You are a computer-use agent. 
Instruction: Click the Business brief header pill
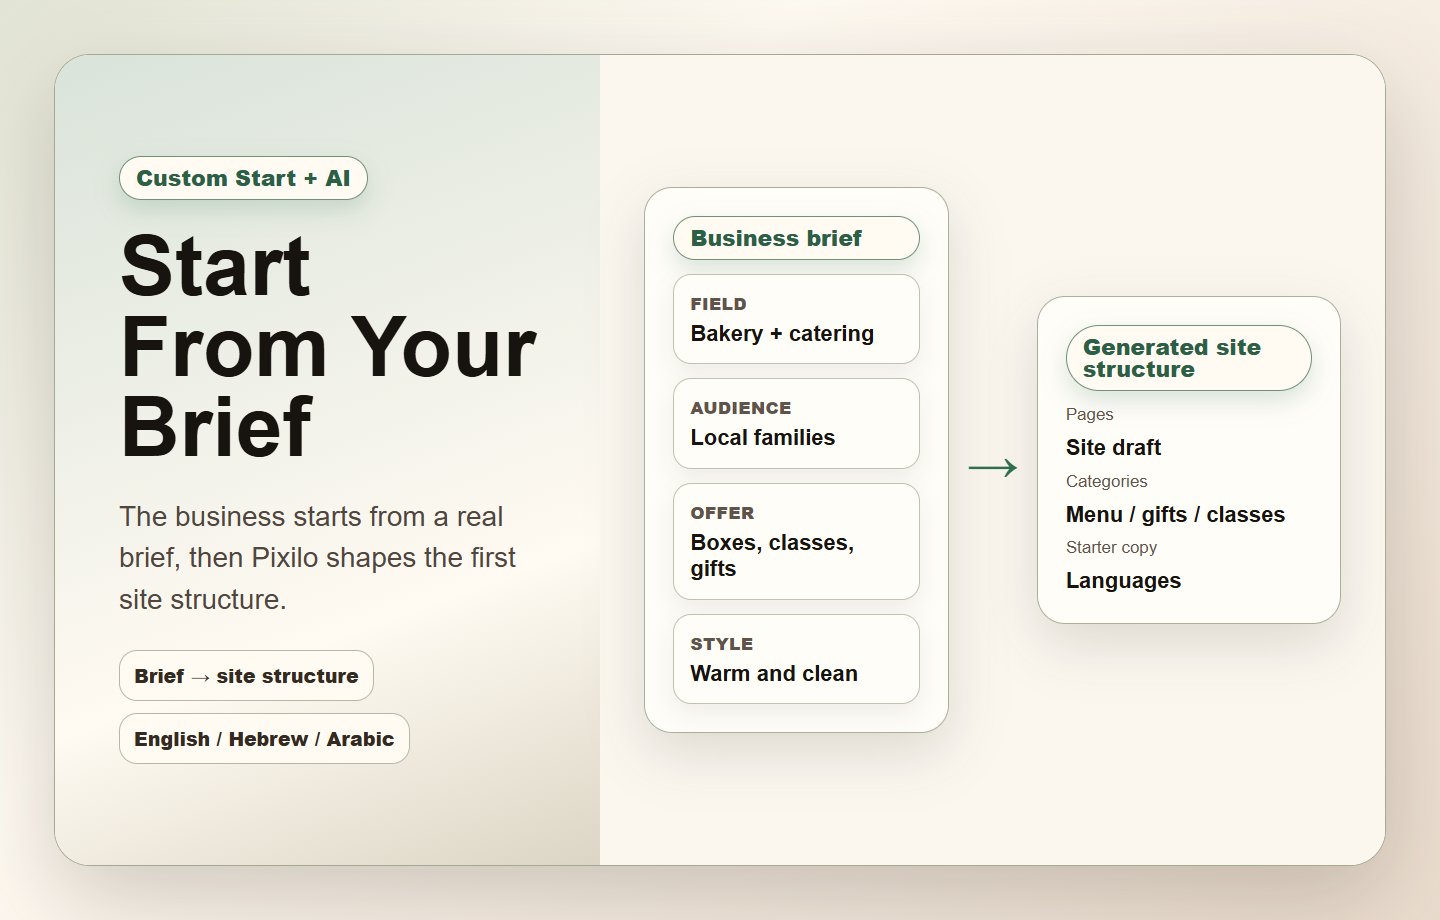pos(796,238)
